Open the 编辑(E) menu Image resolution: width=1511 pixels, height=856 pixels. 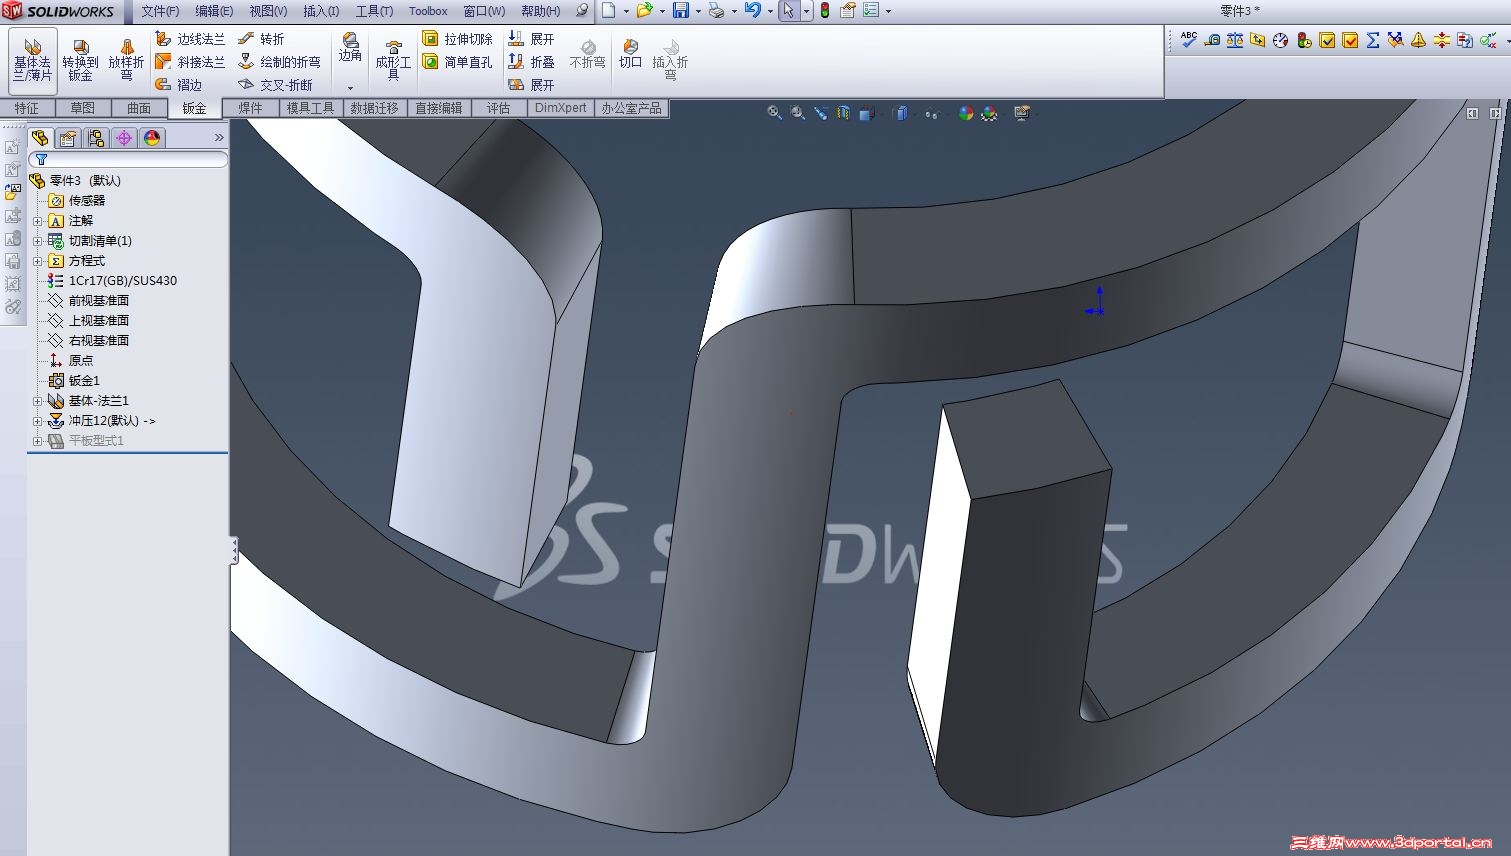(x=214, y=11)
